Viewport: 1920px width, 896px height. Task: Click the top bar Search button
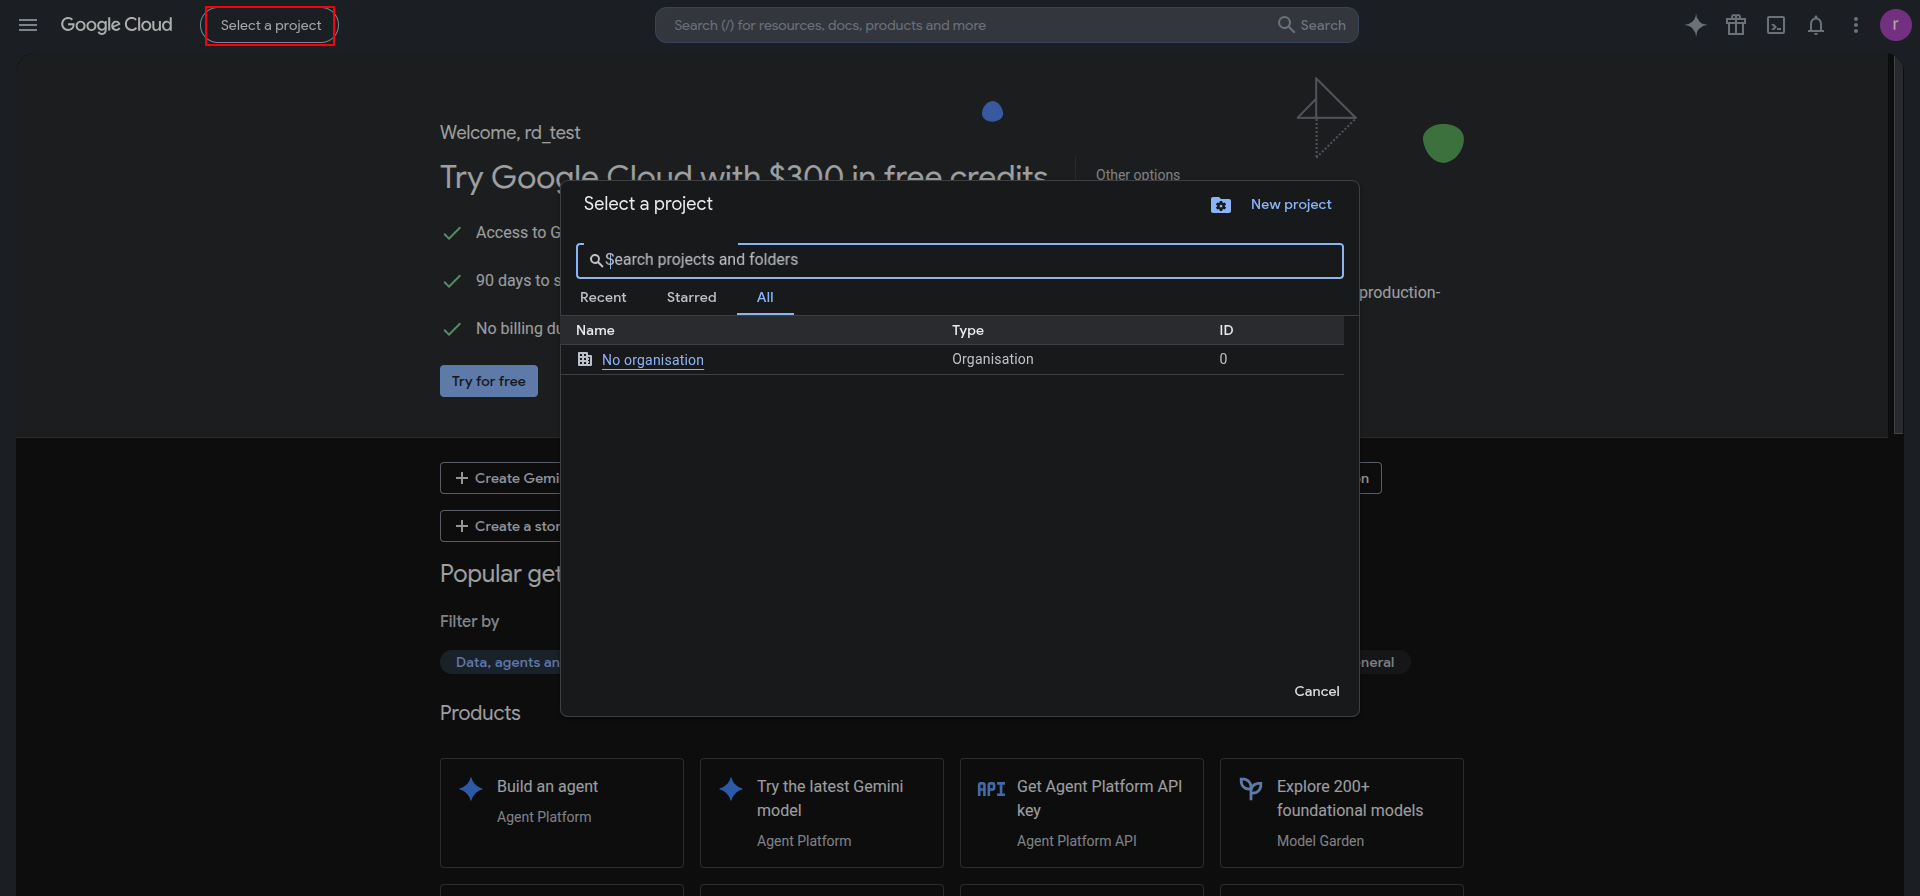coord(1312,25)
